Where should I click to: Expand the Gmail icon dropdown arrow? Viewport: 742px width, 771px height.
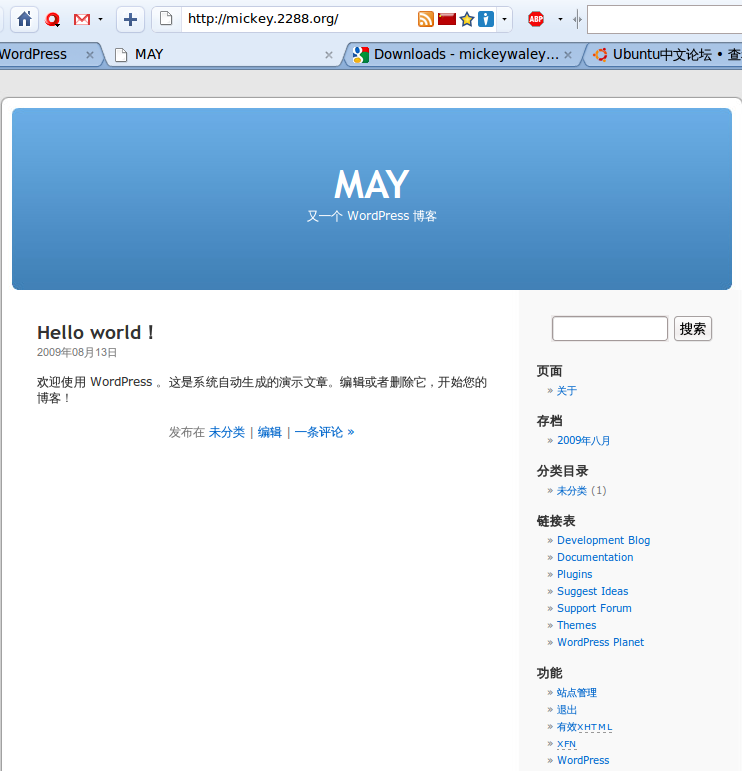coord(100,20)
